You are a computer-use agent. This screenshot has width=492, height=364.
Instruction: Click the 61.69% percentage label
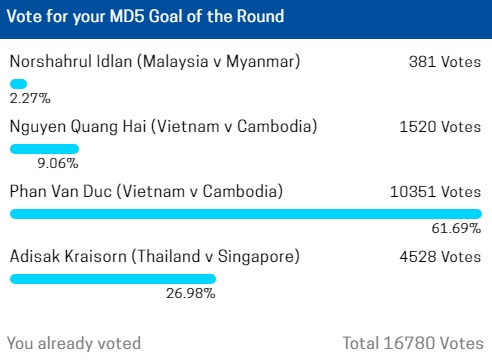(x=456, y=228)
